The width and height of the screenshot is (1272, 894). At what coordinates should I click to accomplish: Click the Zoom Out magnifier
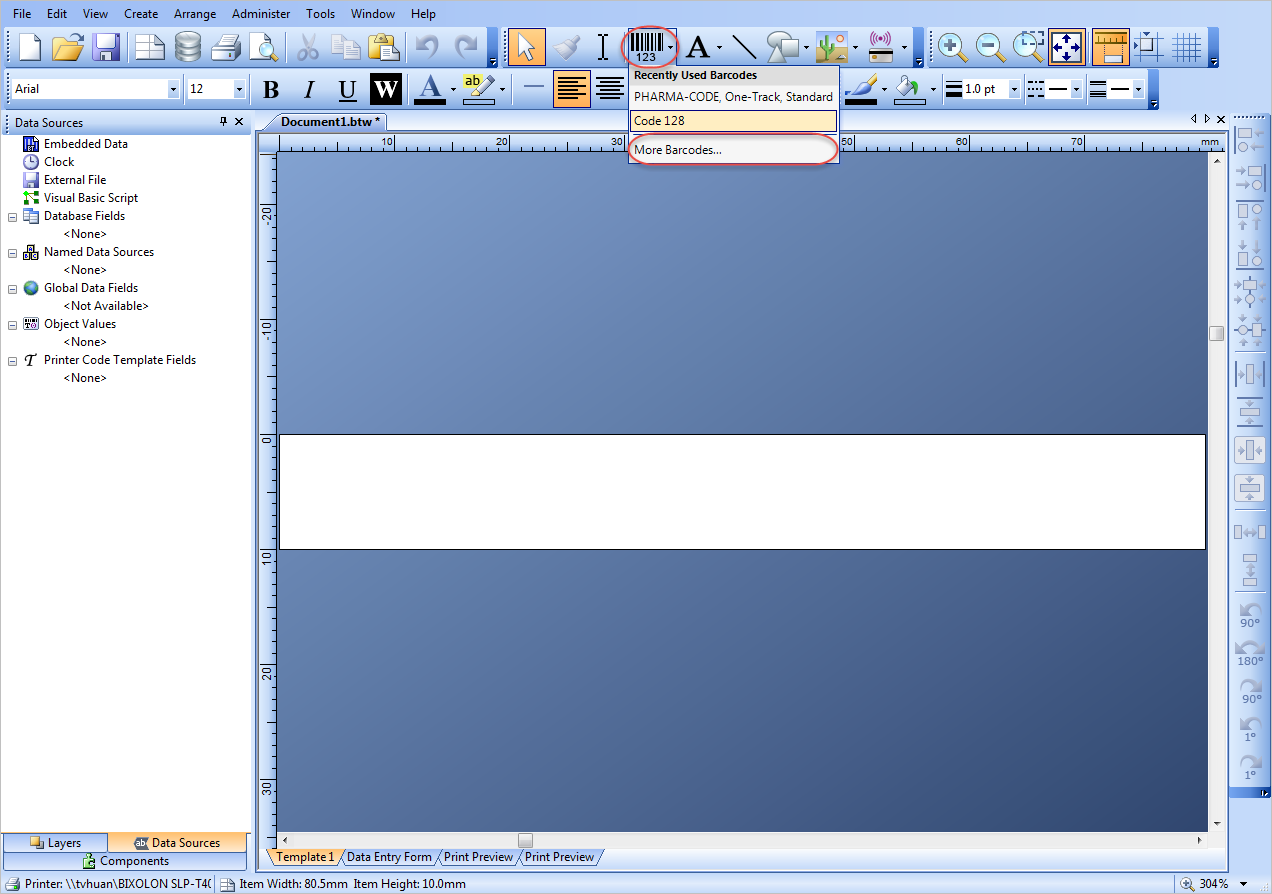pyautogui.click(x=990, y=47)
